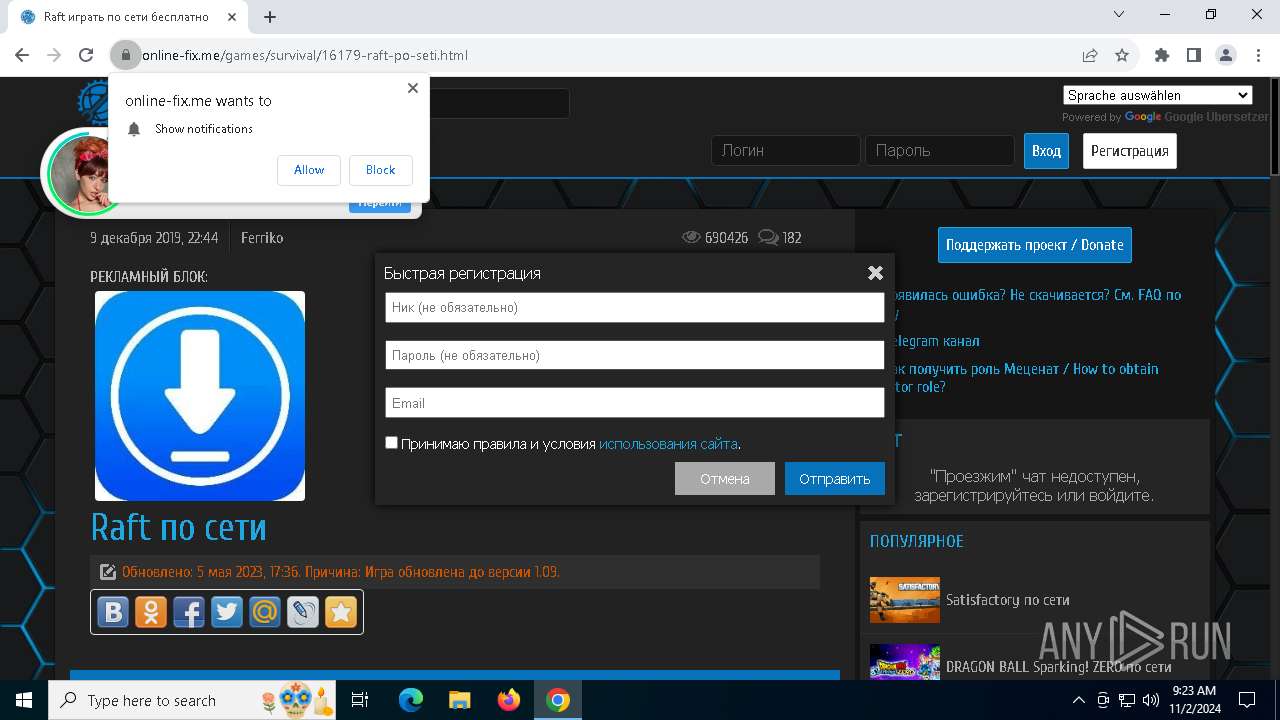
Task: Allow notifications from online-fix.me
Action: click(x=309, y=170)
